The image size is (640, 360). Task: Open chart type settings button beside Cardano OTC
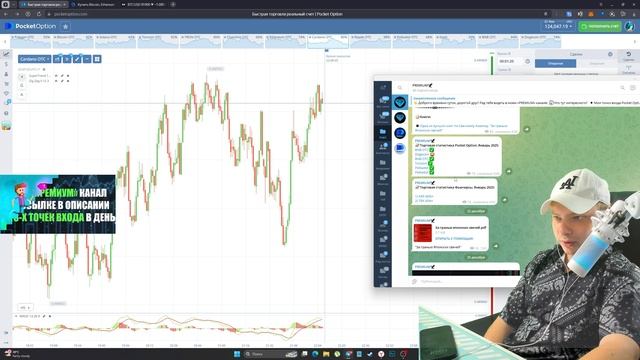pos(57,59)
